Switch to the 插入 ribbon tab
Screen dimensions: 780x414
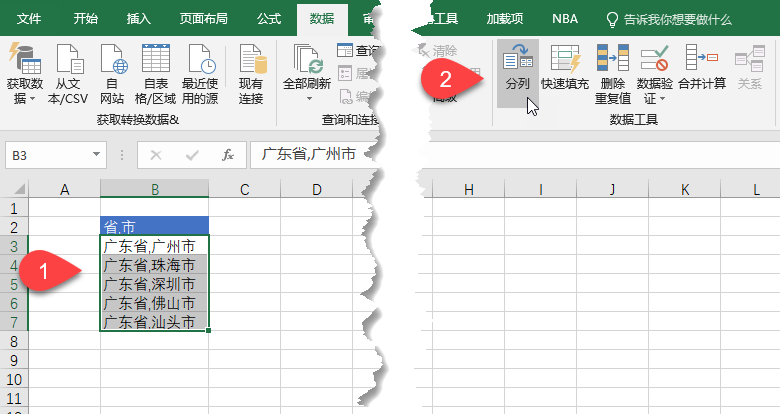(x=139, y=19)
